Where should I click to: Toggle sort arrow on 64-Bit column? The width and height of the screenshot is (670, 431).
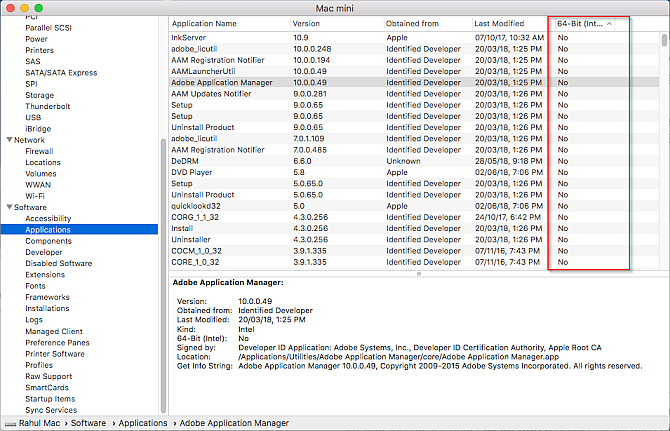622,23
